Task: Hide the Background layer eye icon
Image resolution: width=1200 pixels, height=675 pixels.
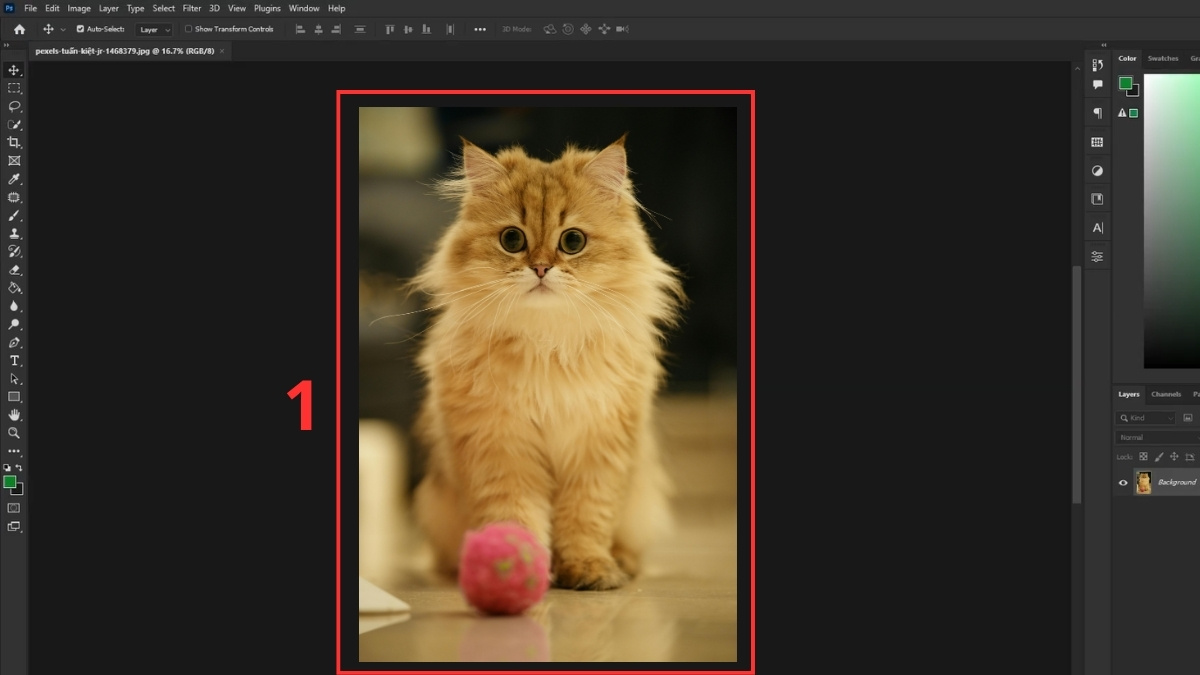Action: point(1123,482)
